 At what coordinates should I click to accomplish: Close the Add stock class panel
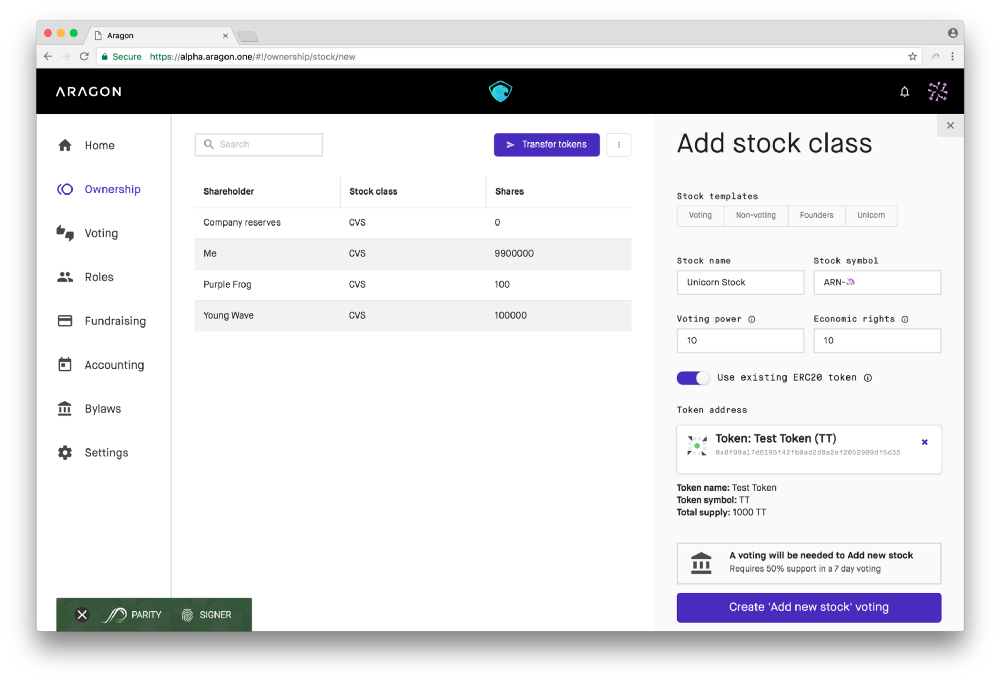[950, 126]
